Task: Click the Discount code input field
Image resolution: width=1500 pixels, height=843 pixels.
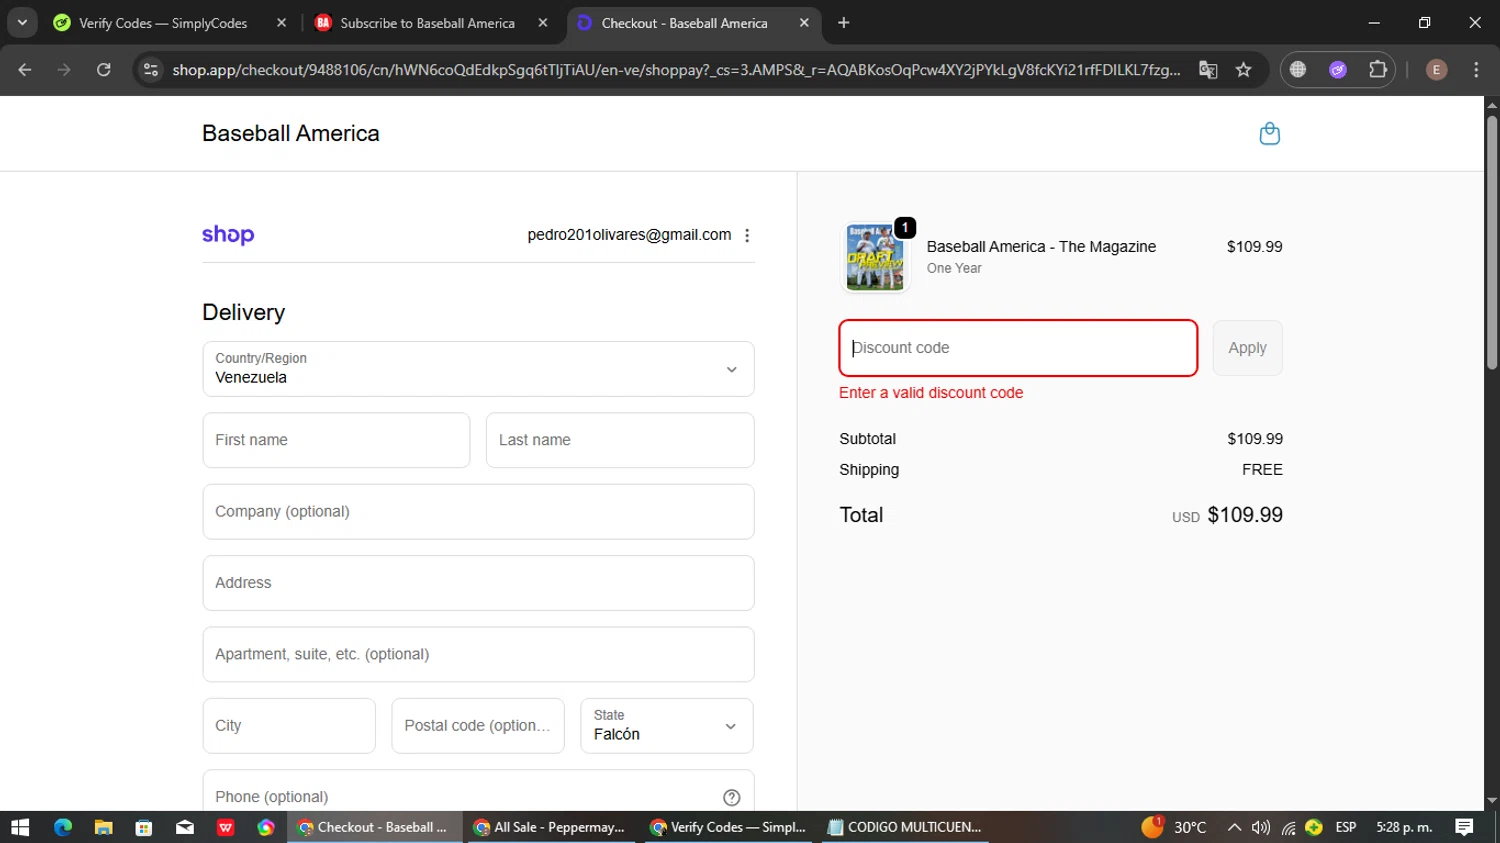Action: pos(1018,348)
